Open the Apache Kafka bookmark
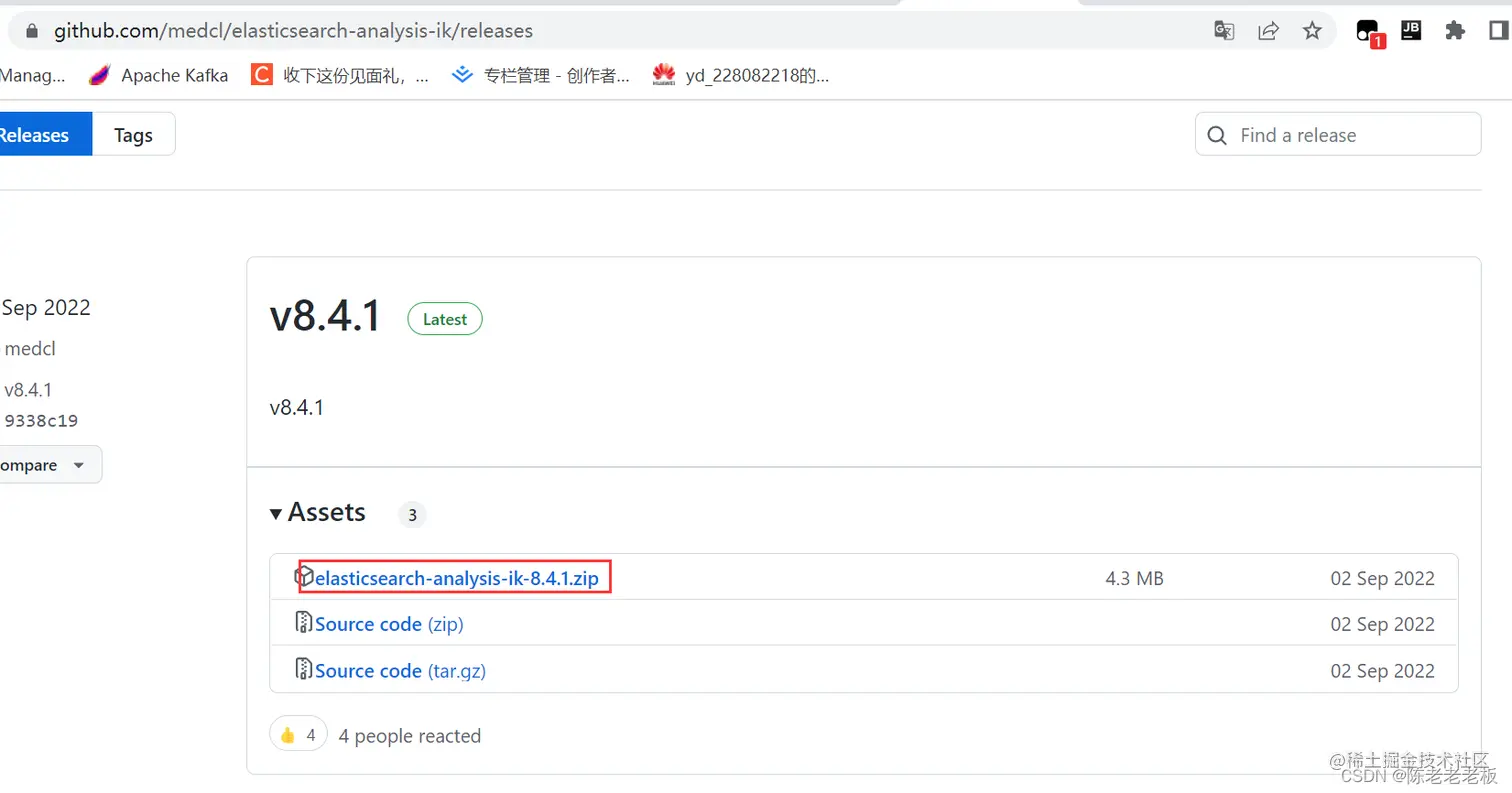The width and height of the screenshot is (1512, 793). (158, 75)
